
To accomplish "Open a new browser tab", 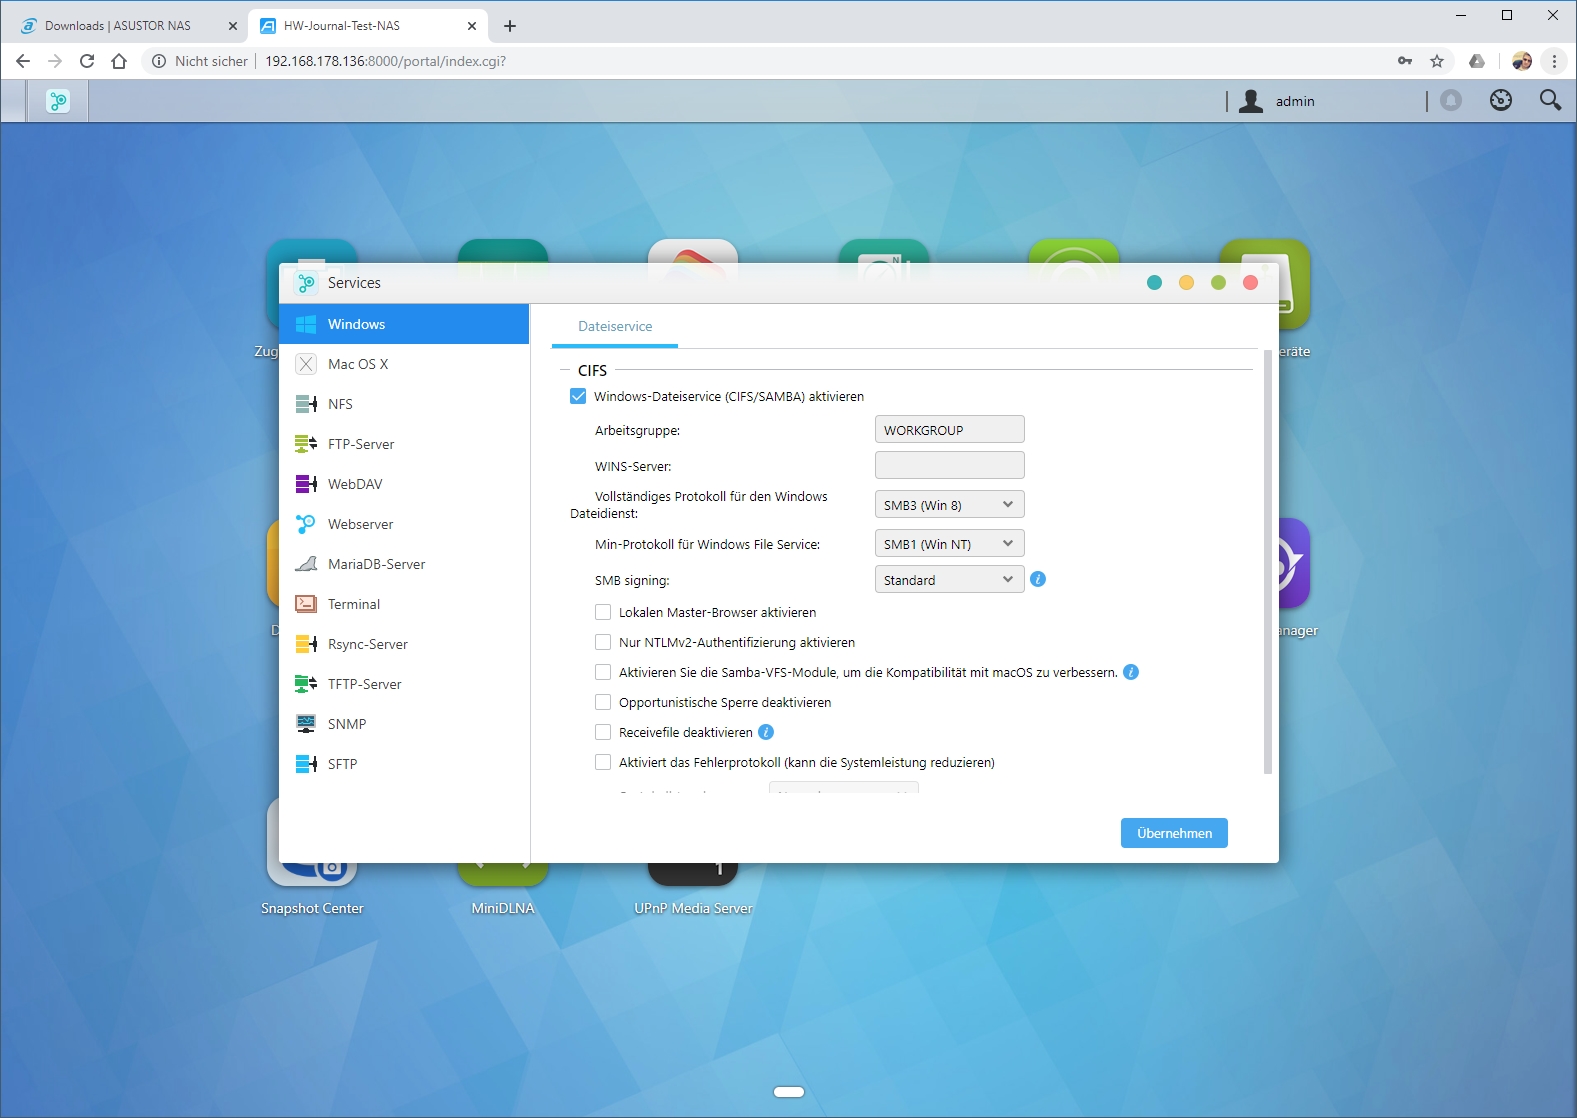I will point(510,26).
